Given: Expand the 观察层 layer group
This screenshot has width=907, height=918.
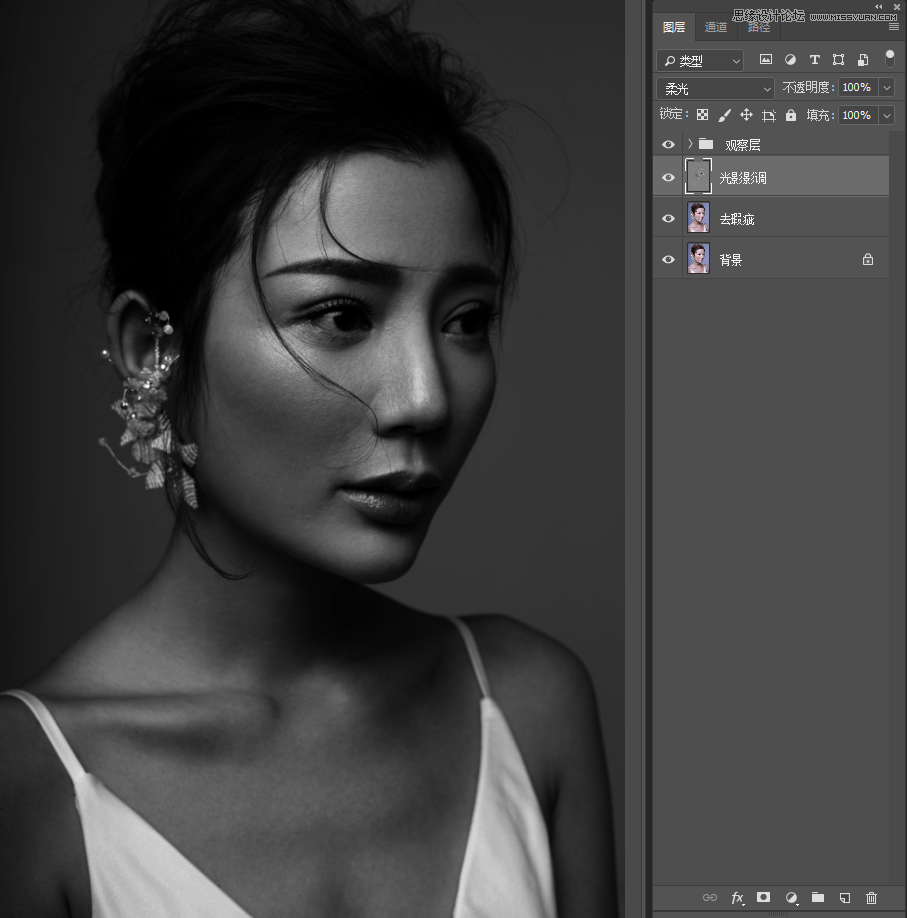Looking at the screenshot, I should (690, 145).
